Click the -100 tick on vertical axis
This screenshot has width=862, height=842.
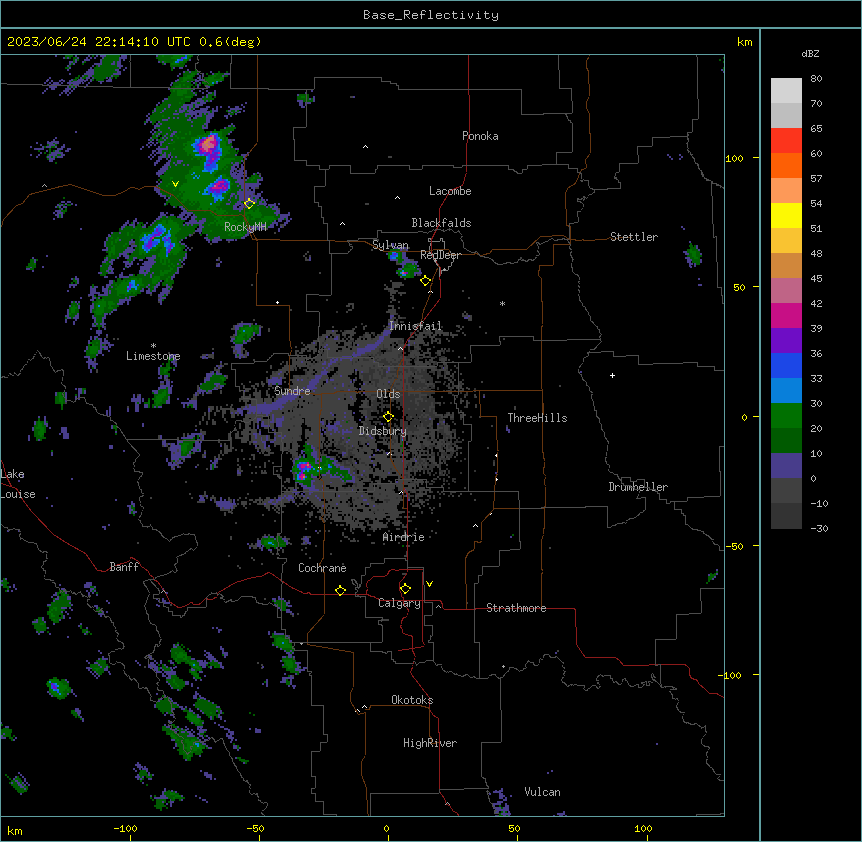coord(732,675)
